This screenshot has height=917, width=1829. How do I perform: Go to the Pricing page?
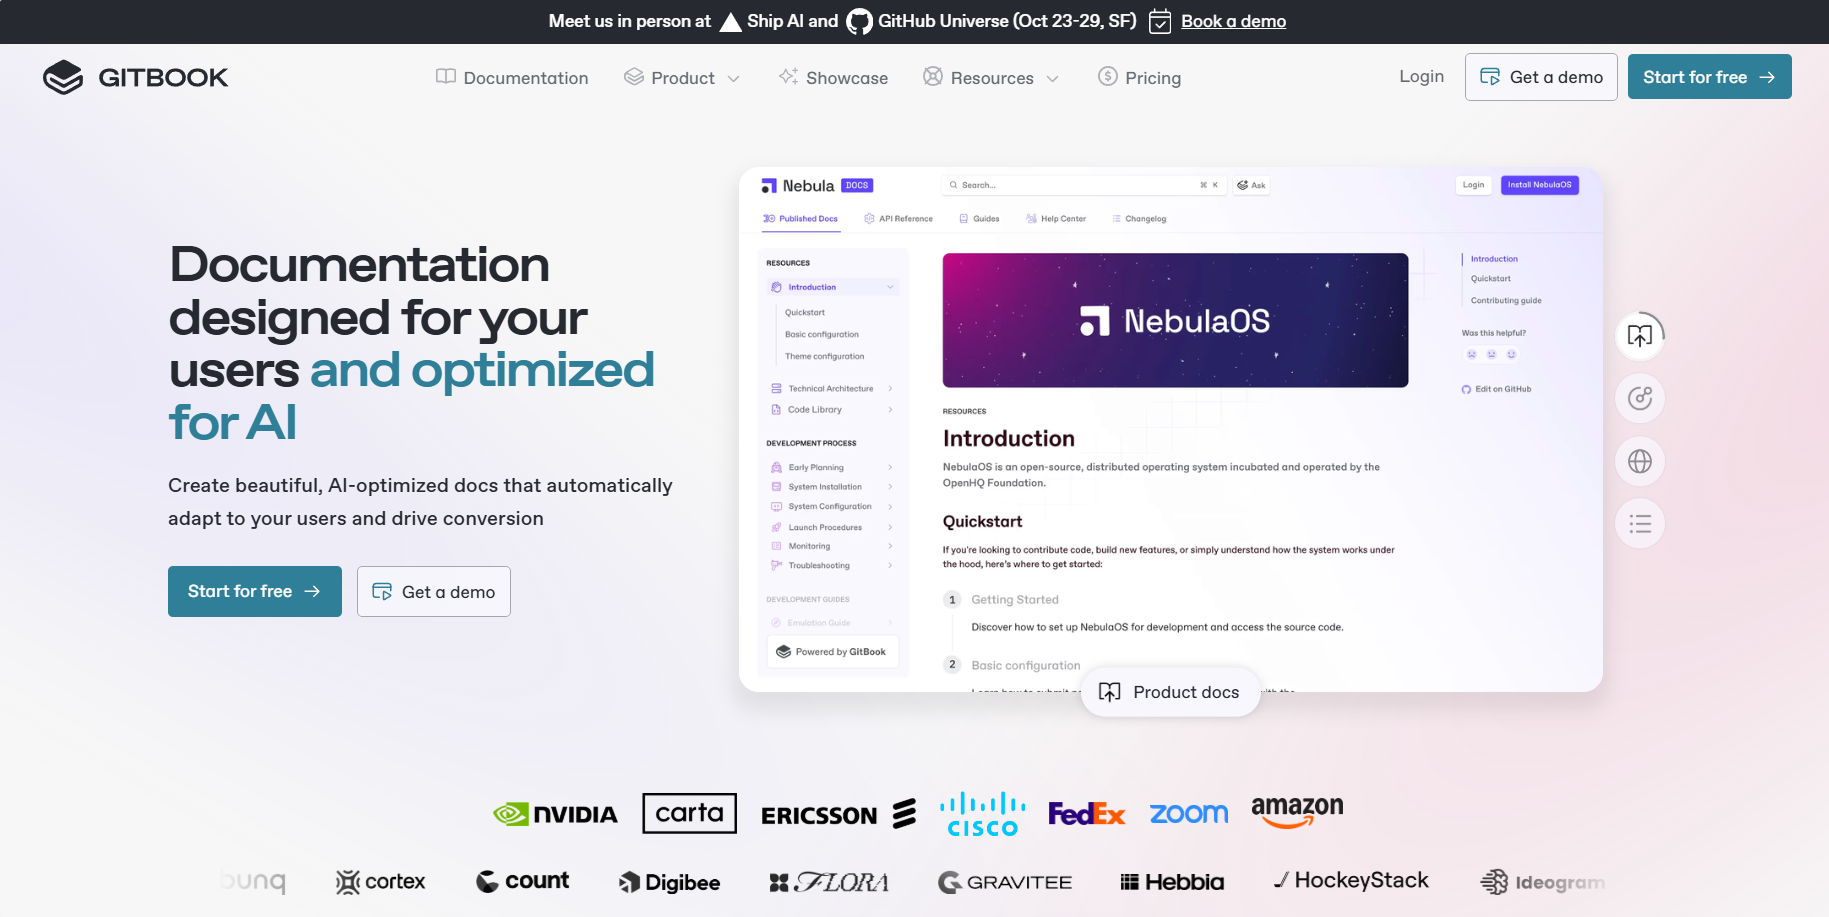click(x=1139, y=77)
